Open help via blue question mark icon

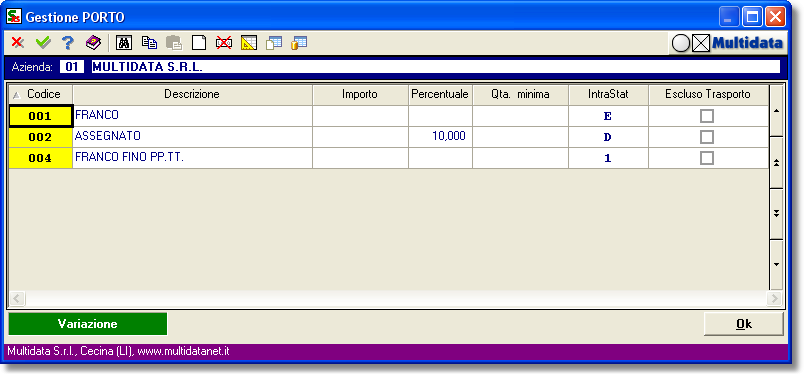tap(68, 43)
